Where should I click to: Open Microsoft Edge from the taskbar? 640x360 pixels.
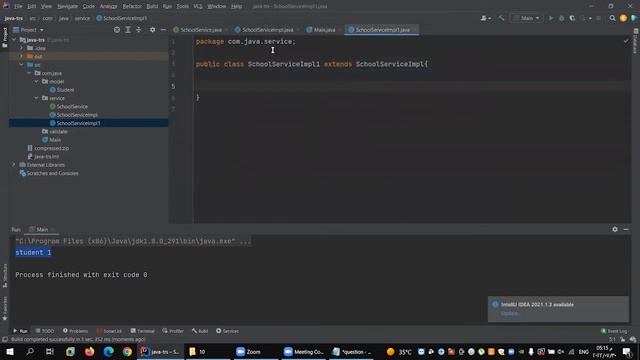tap(109, 351)
